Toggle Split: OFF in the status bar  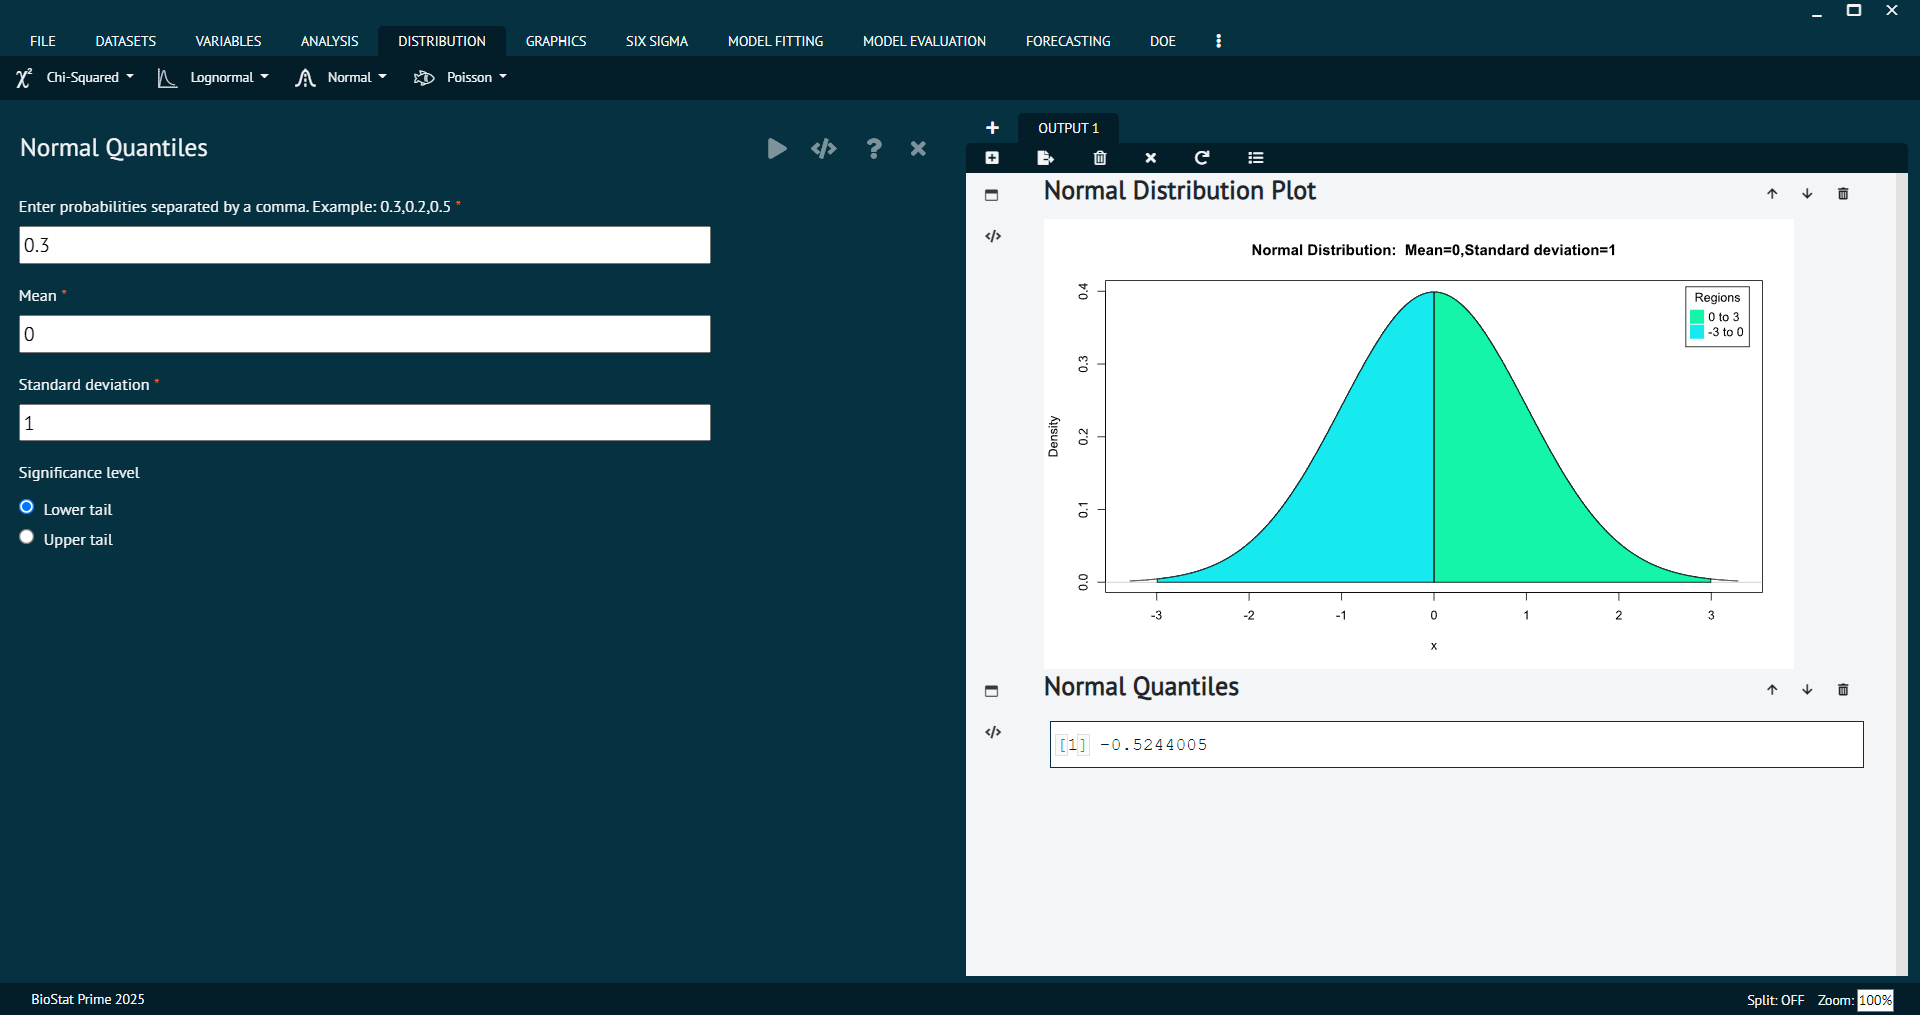tap(1775, 1000)
